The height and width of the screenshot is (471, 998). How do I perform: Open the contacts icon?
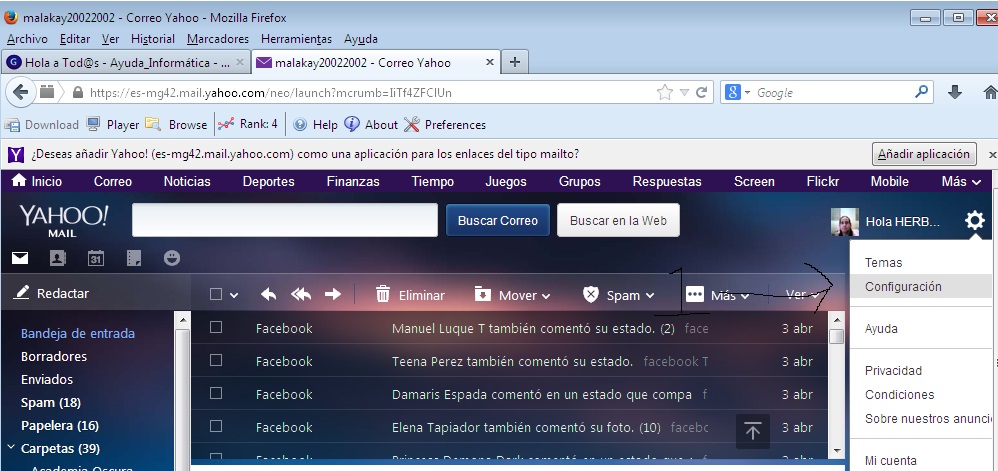click(58, 258)
